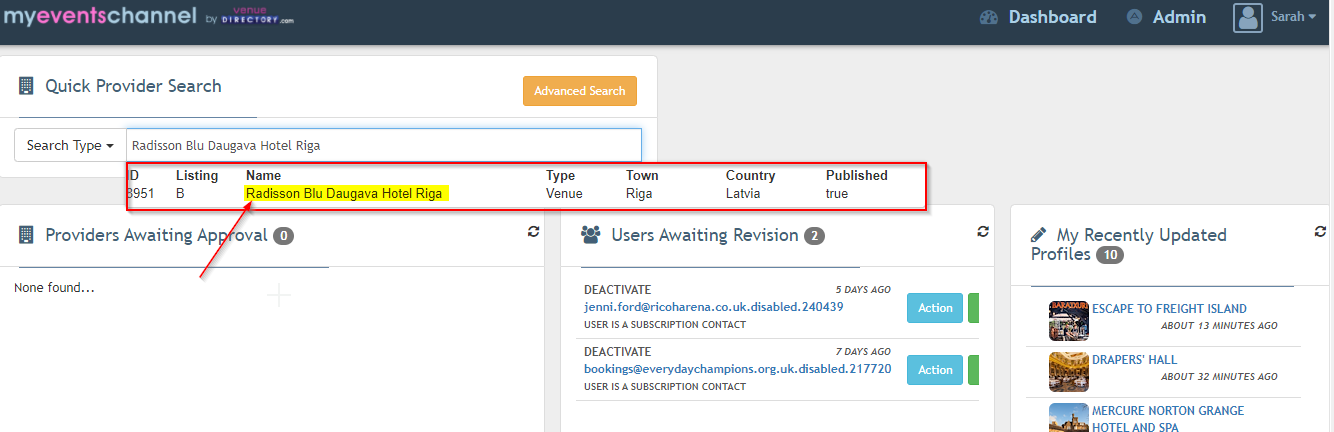This screenshot has height=432, width=1334.
Task: Focus the provider search input field
Action: click(x=384, y=145)
